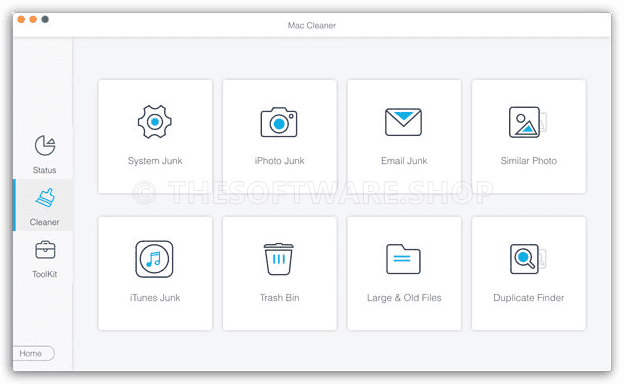Screen dimensions: 624x384
Task: Click the iTunes Junk label
Action: click(x=155, y=298)
